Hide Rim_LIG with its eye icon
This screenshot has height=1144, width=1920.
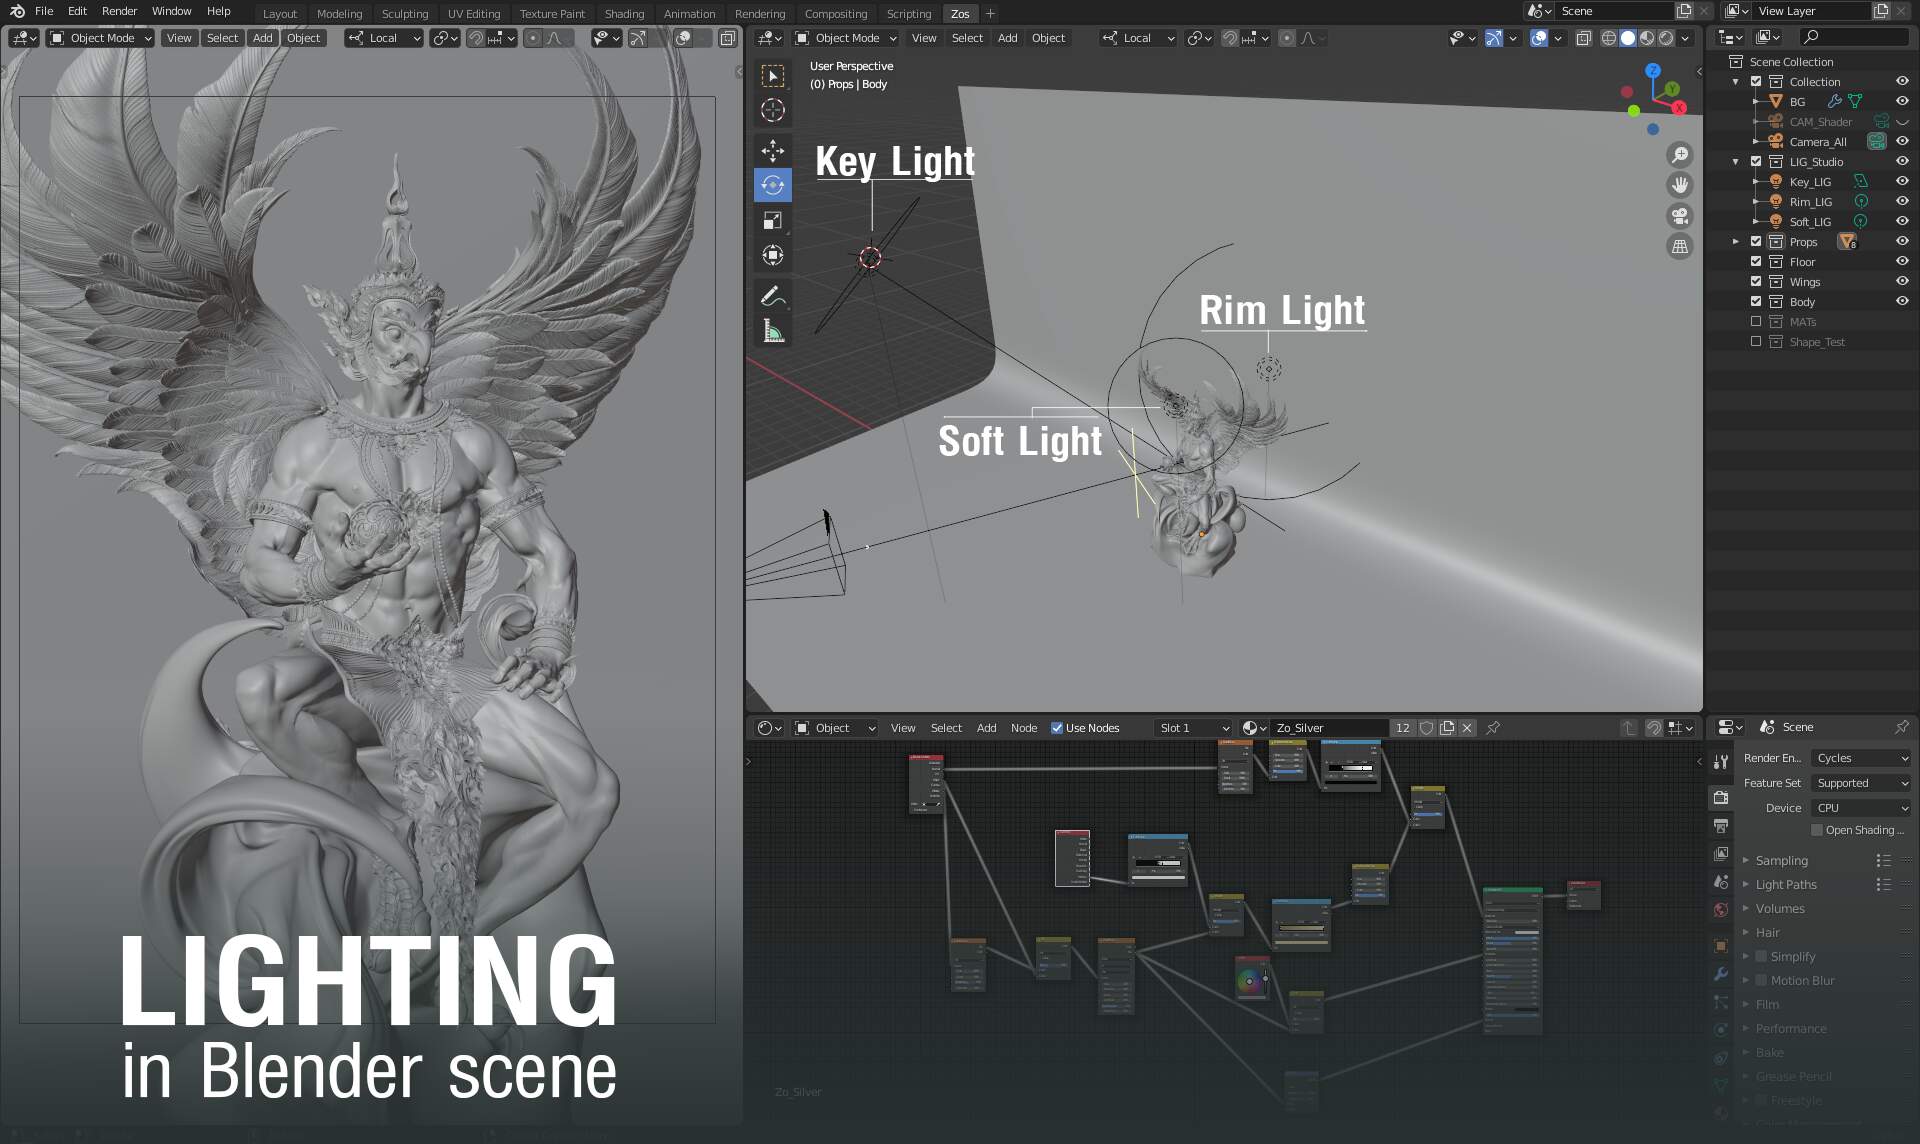1902,201
